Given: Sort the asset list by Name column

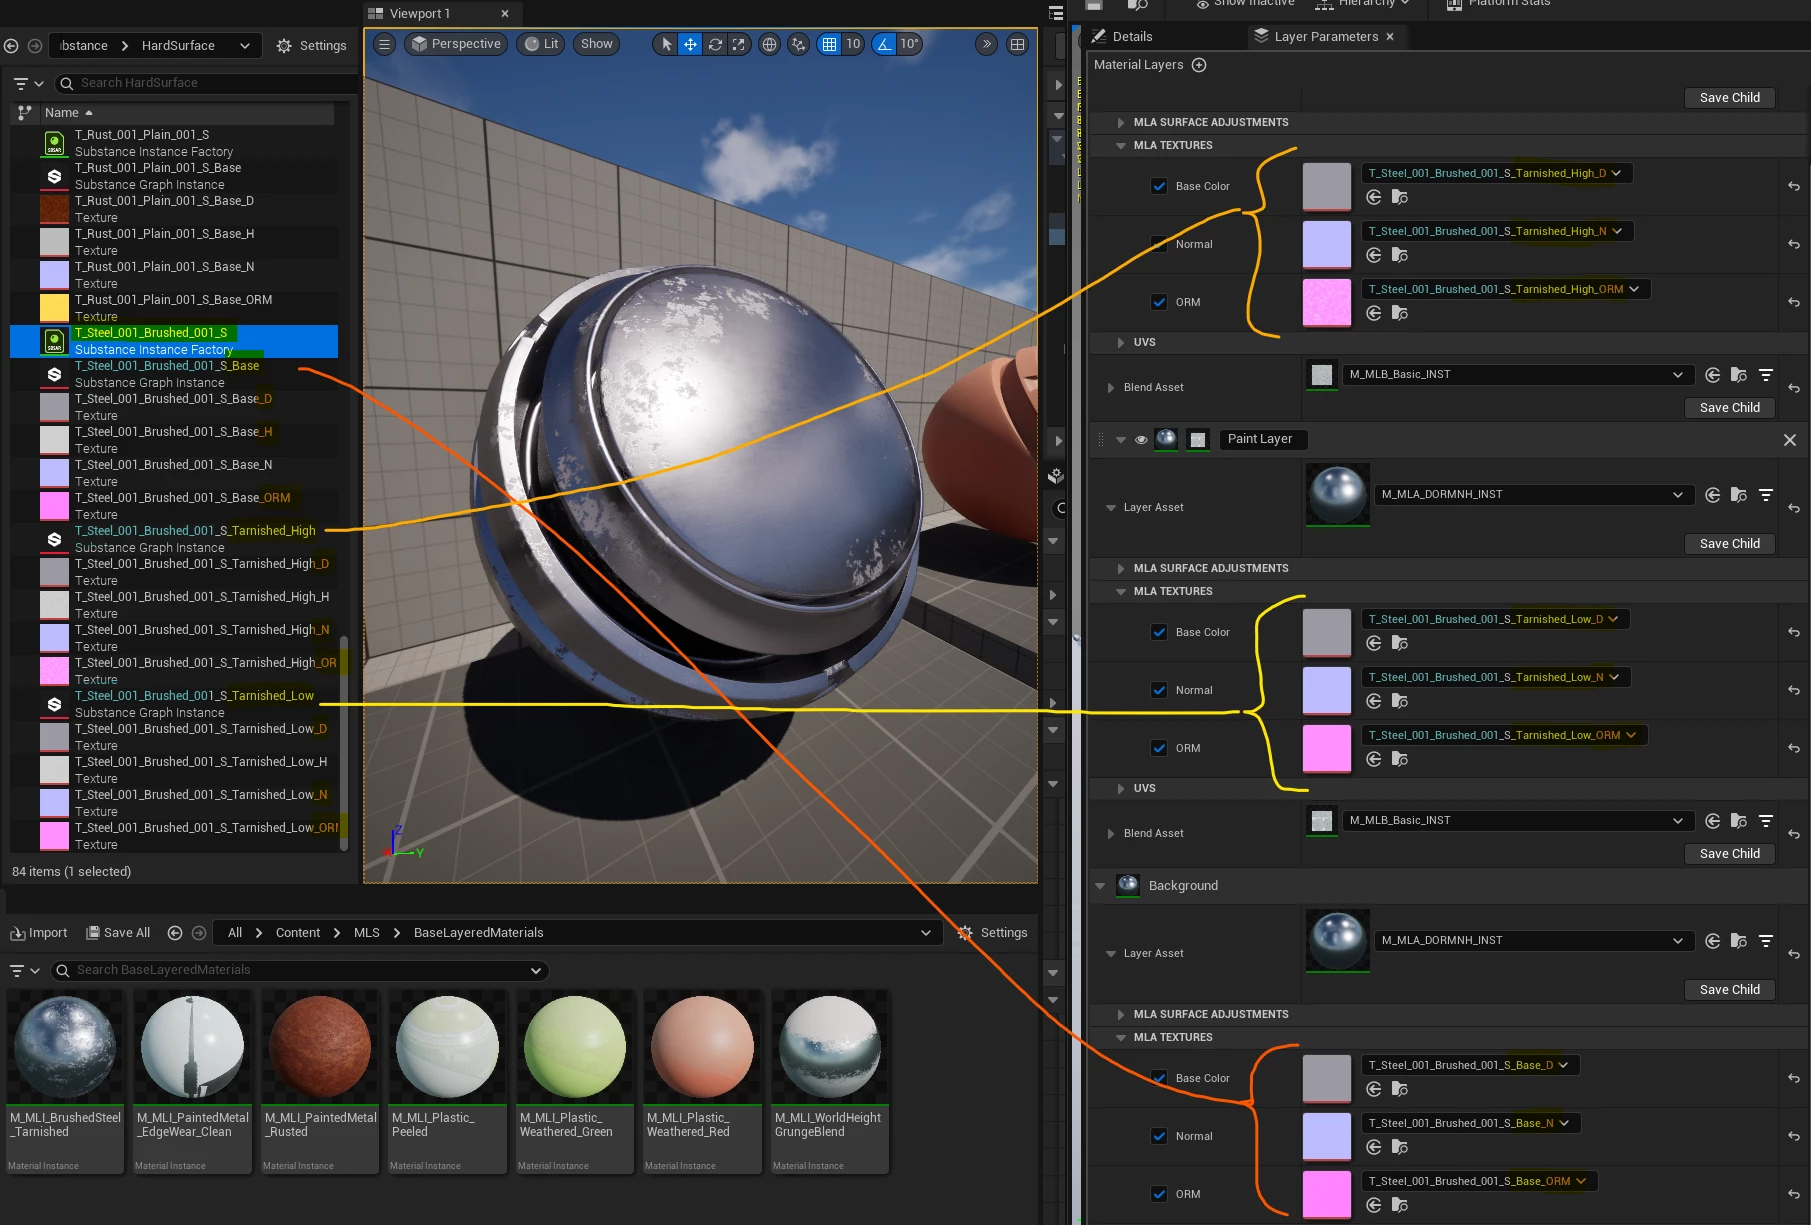Looking at the screenshot, I should 188,113.
